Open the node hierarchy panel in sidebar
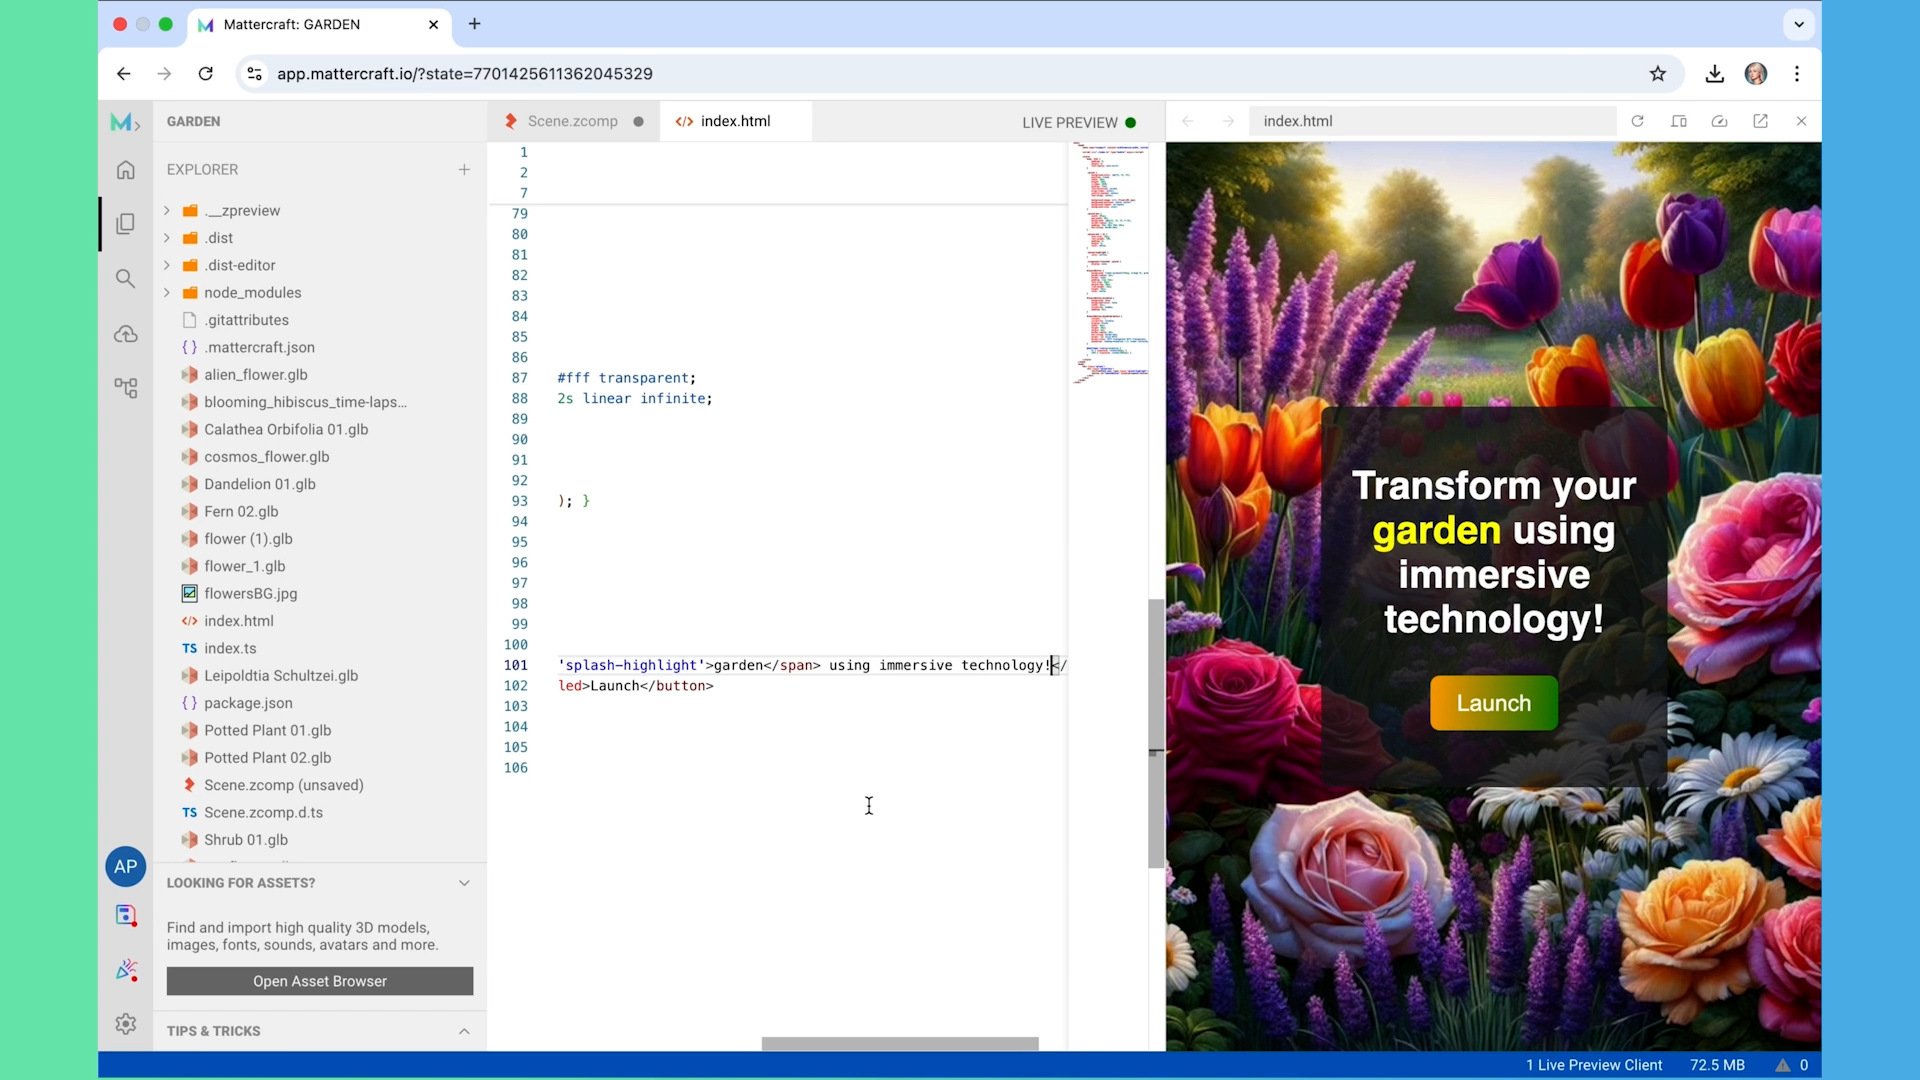Image resolution: width=1920 pixels, height=1080 pixels. pyautogui.click(x=125, y=387)
